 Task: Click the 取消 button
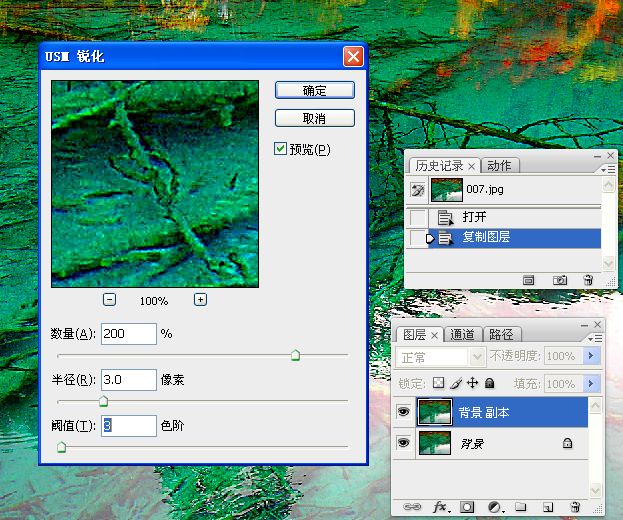(x=315, y=118)
